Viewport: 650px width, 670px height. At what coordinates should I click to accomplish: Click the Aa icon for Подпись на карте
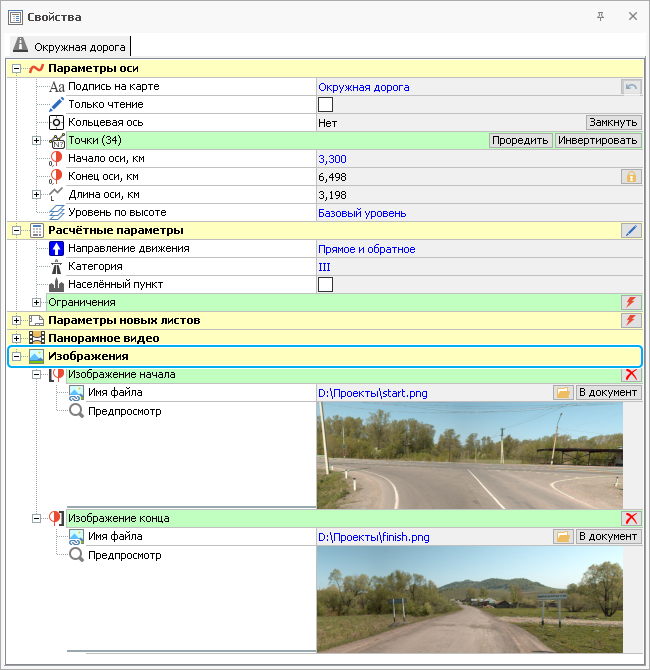click(x=56, y=87)
